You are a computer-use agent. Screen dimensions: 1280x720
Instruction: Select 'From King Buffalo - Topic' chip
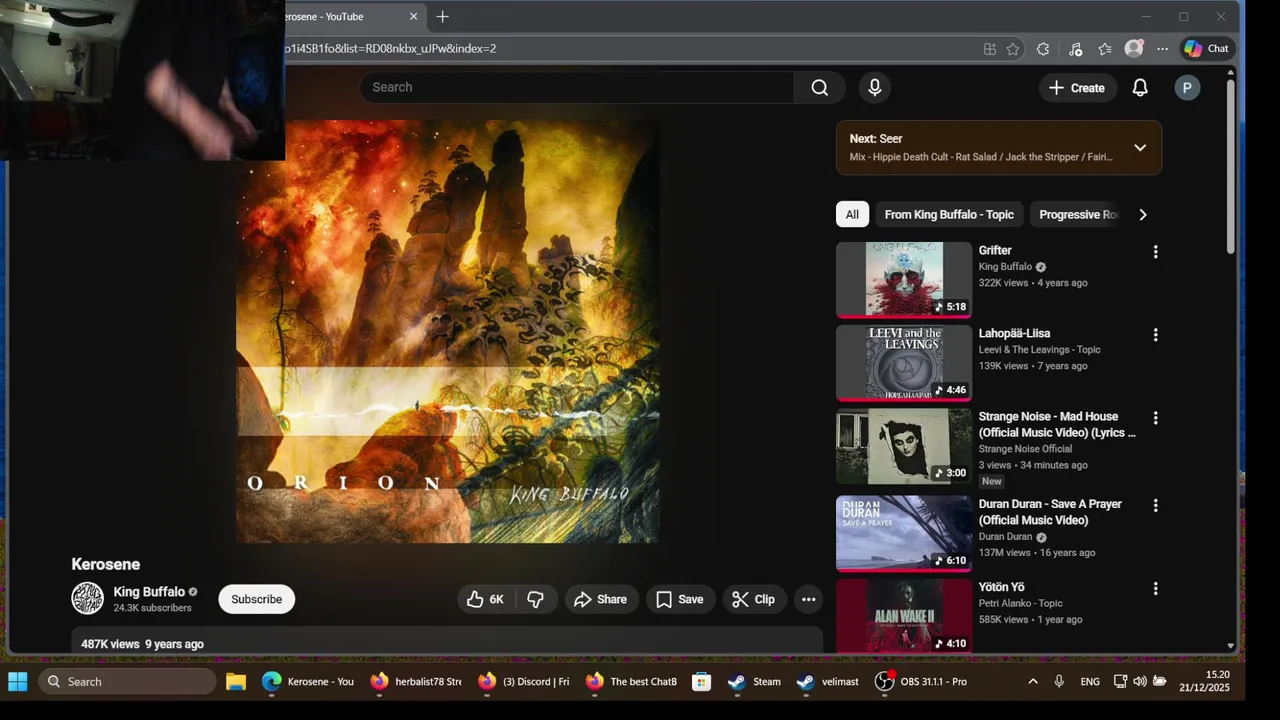[x=949, y=214]
